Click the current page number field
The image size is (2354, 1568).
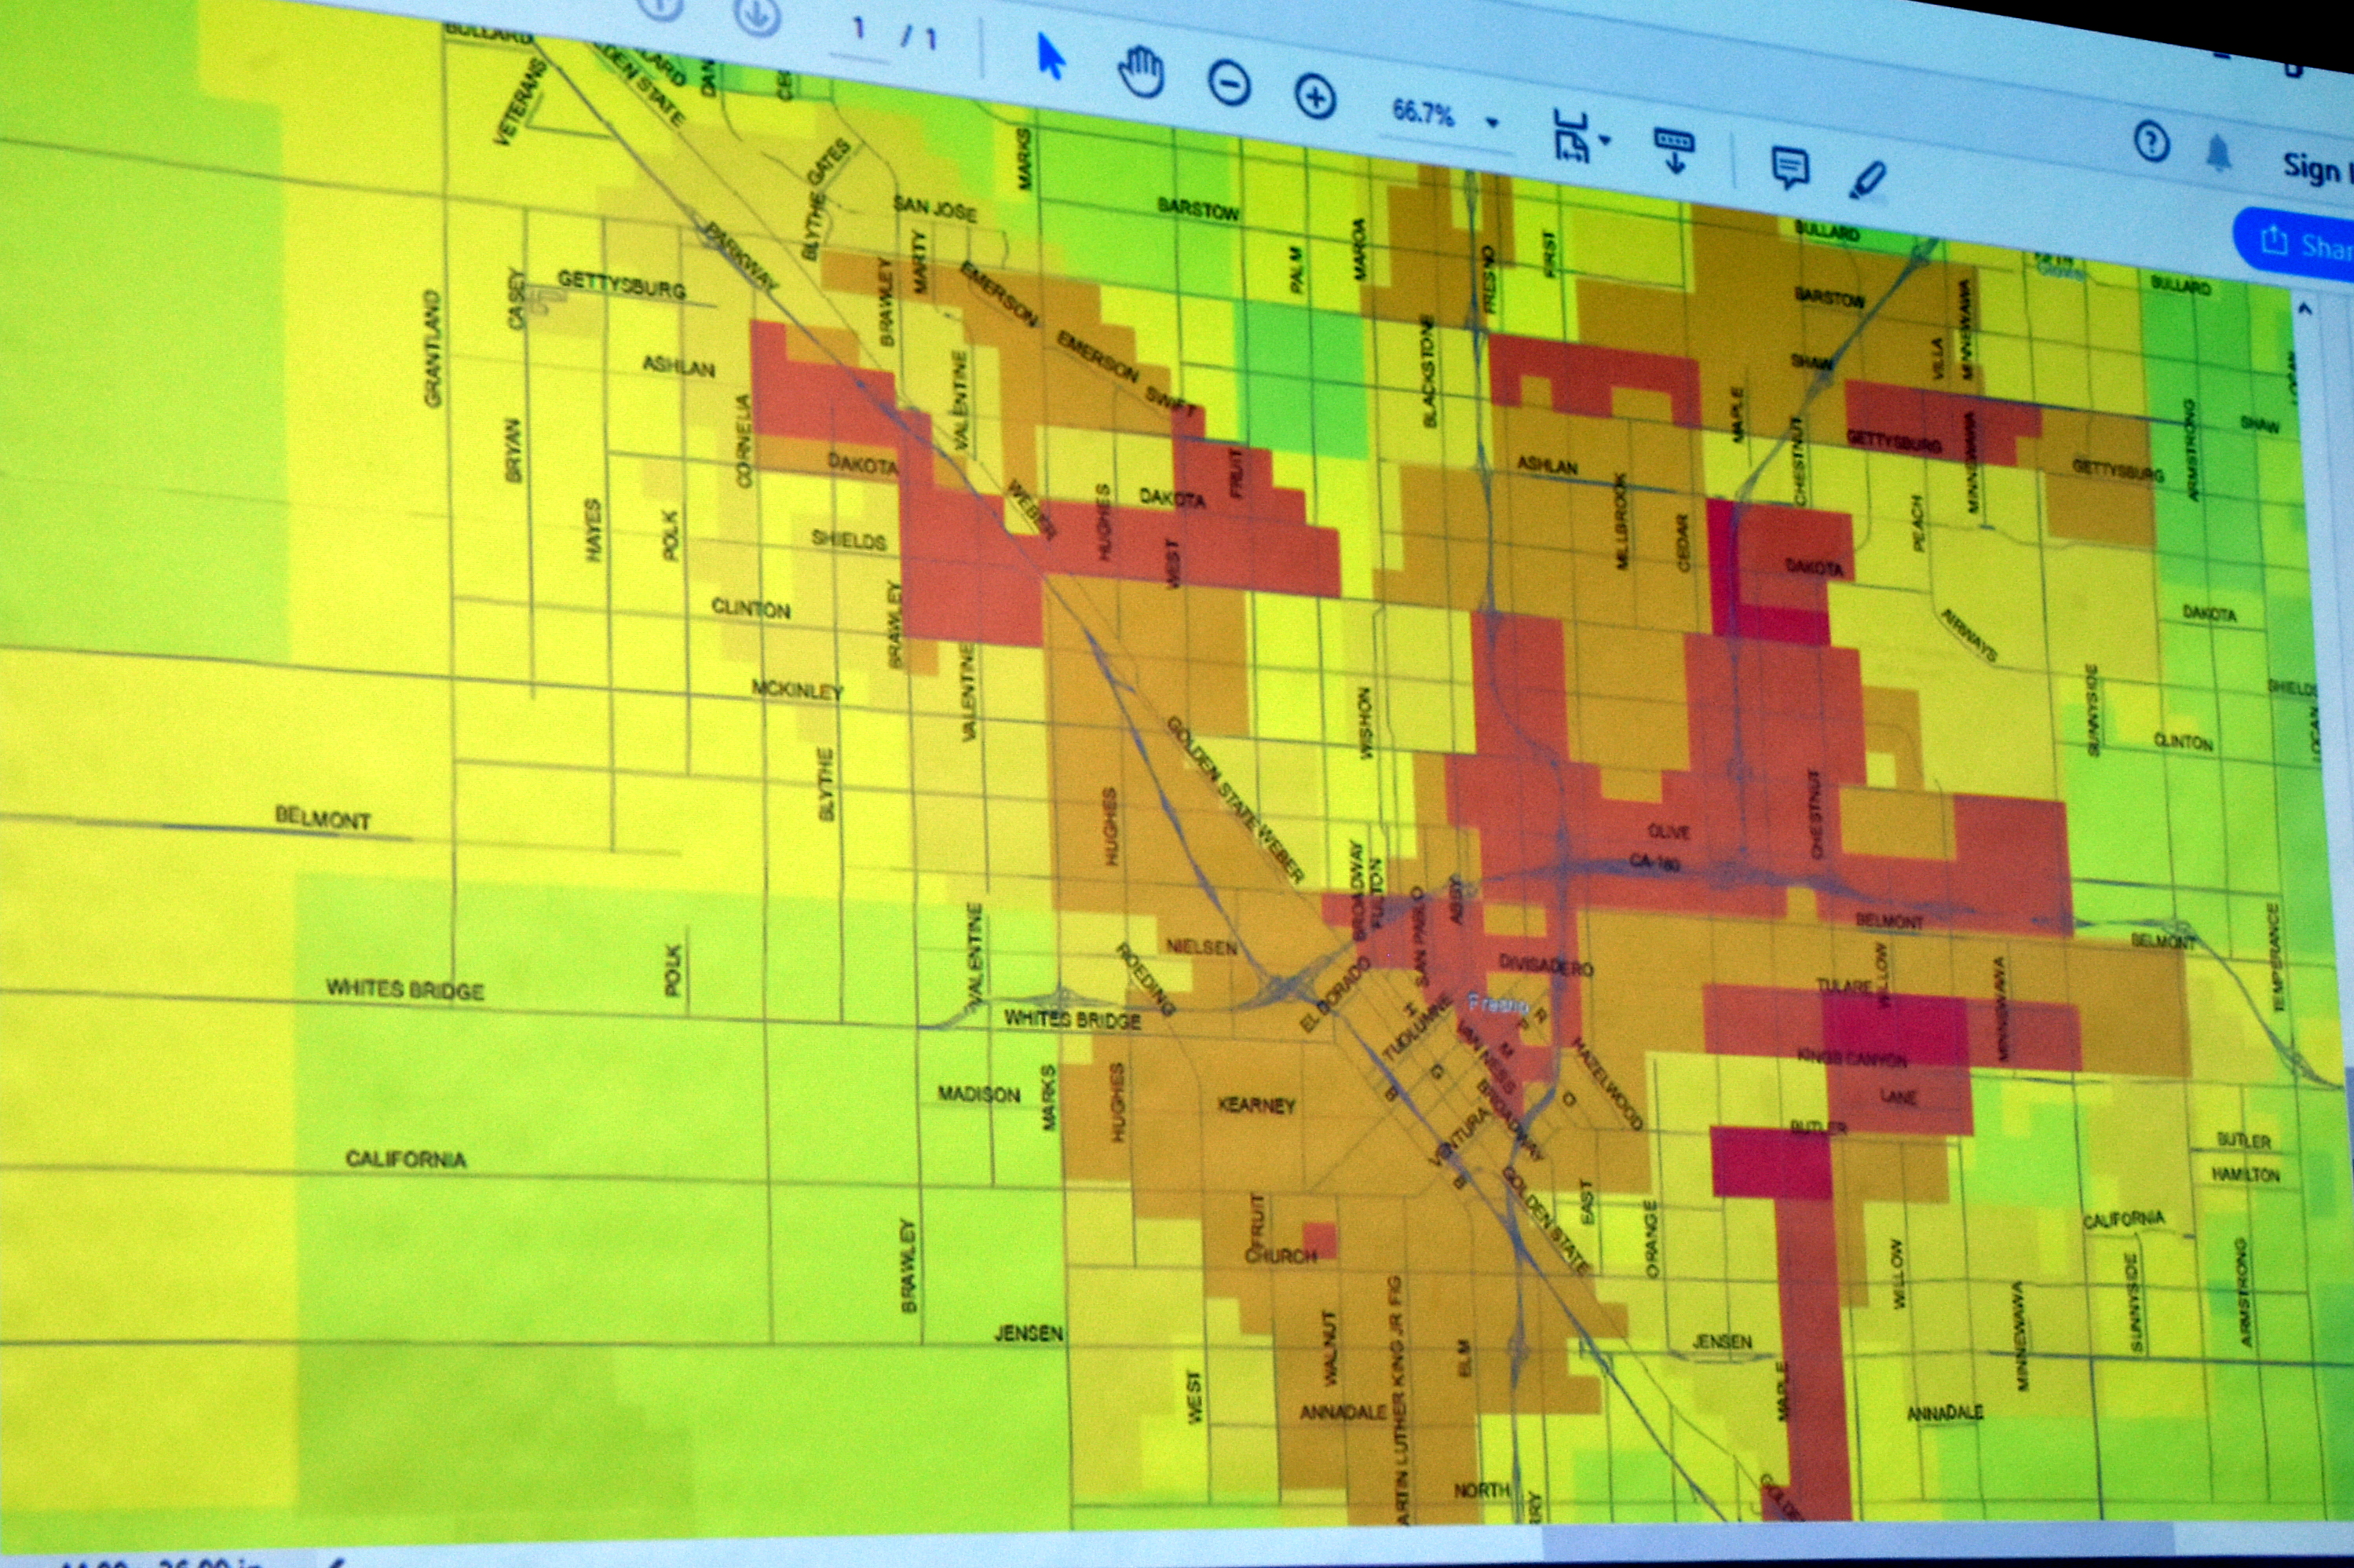(858, 30)
